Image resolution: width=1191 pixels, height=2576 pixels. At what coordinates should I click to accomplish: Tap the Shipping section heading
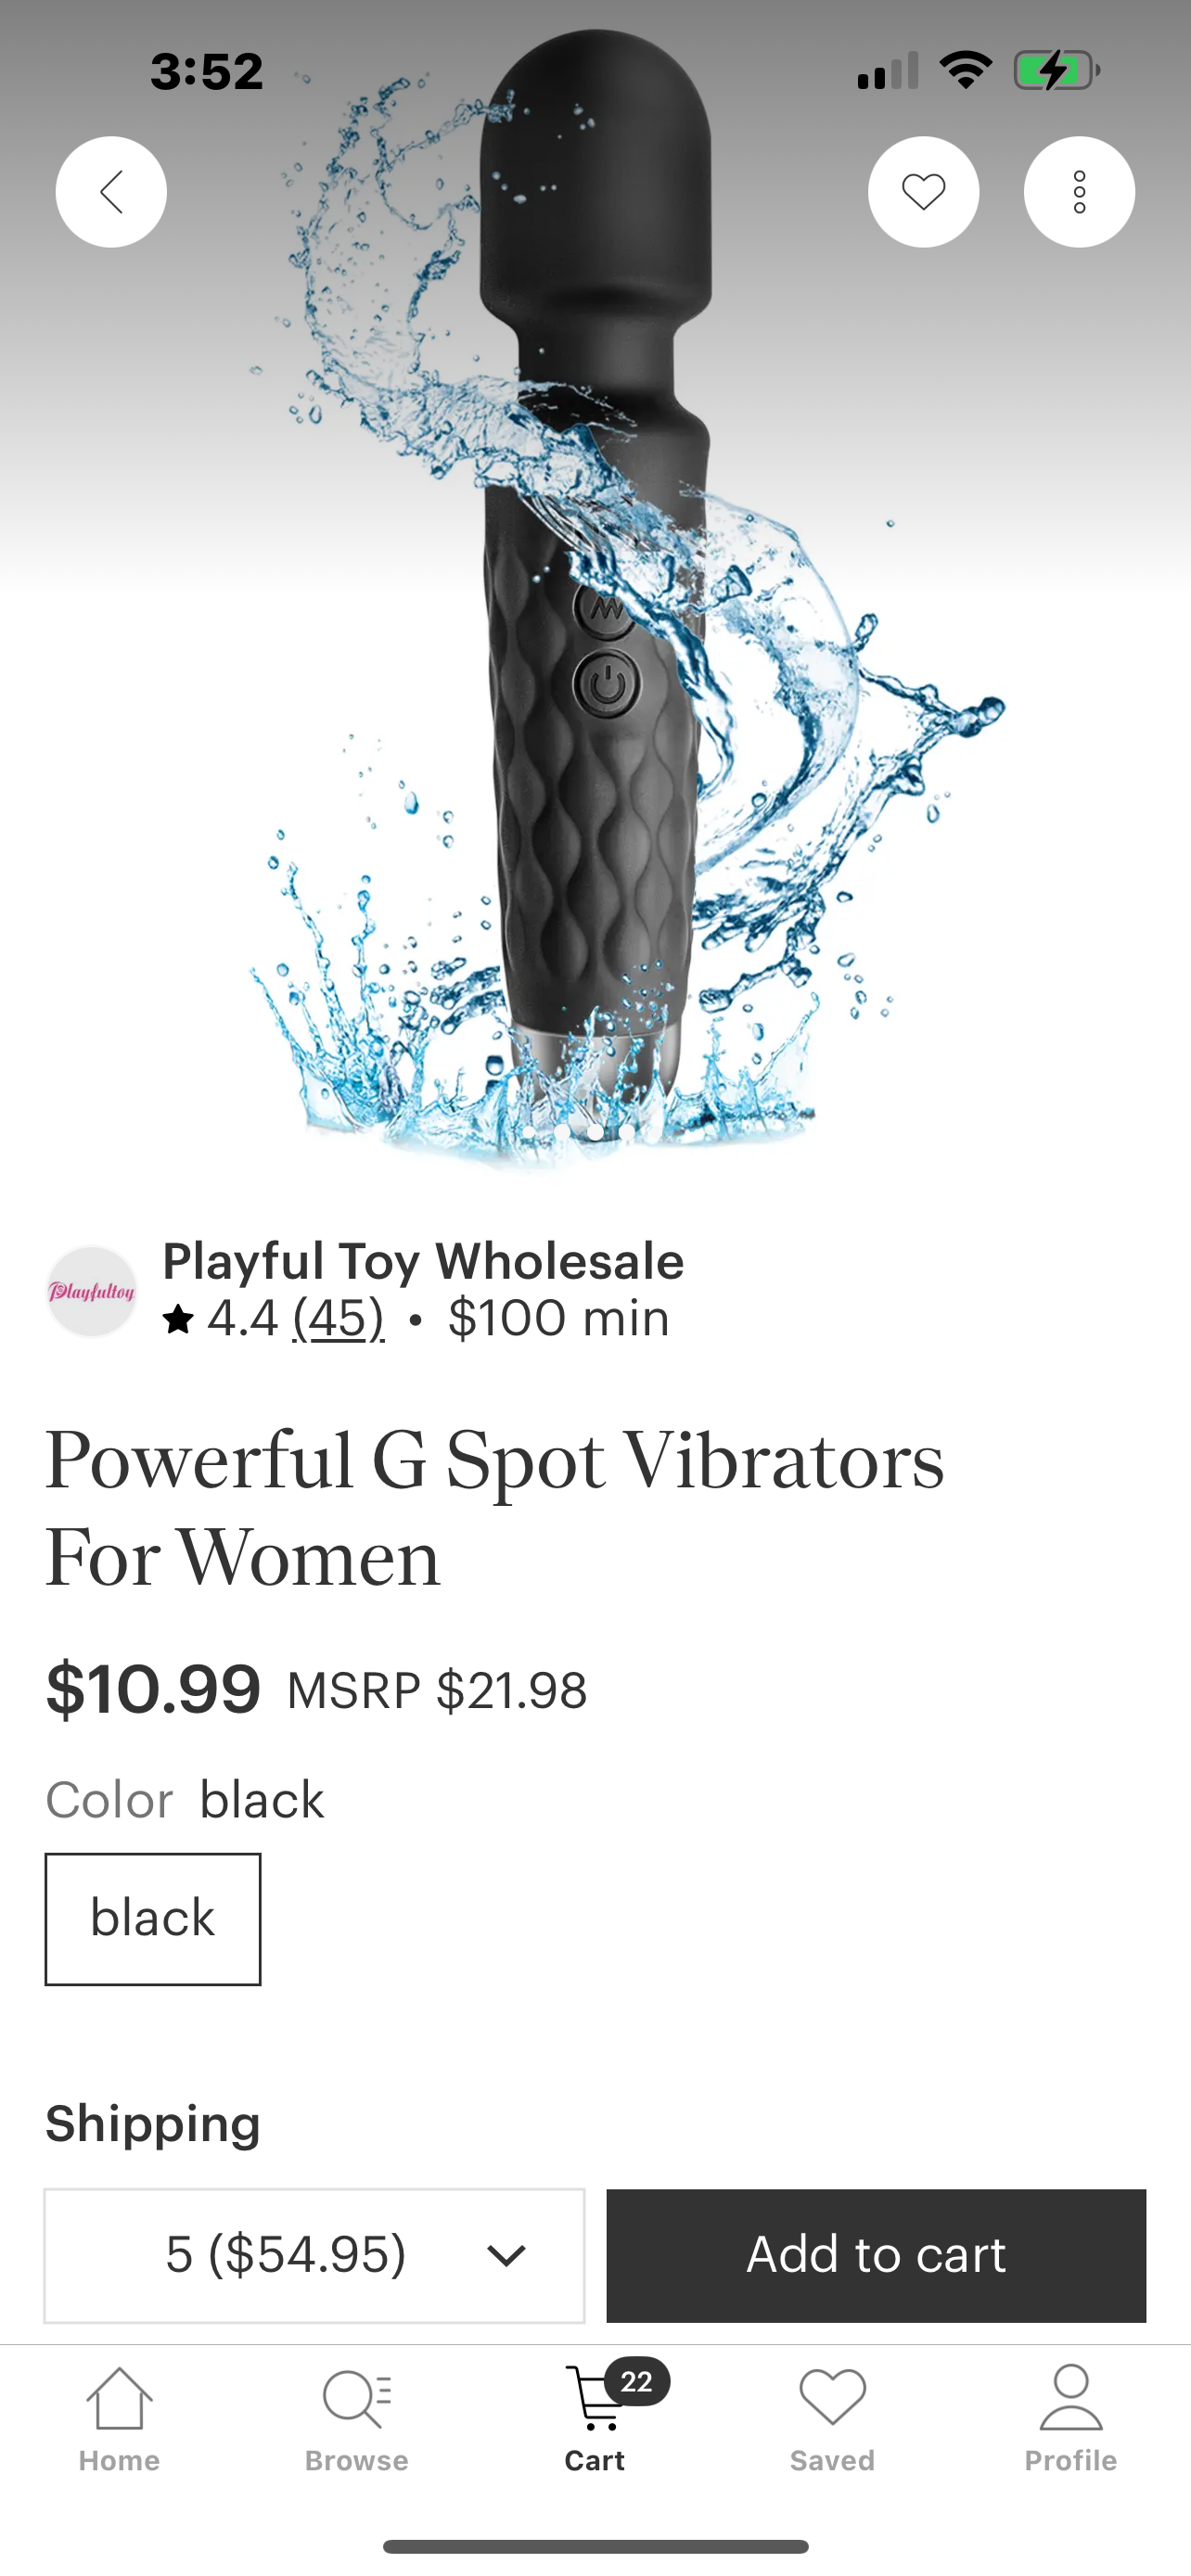(153, 2122)
